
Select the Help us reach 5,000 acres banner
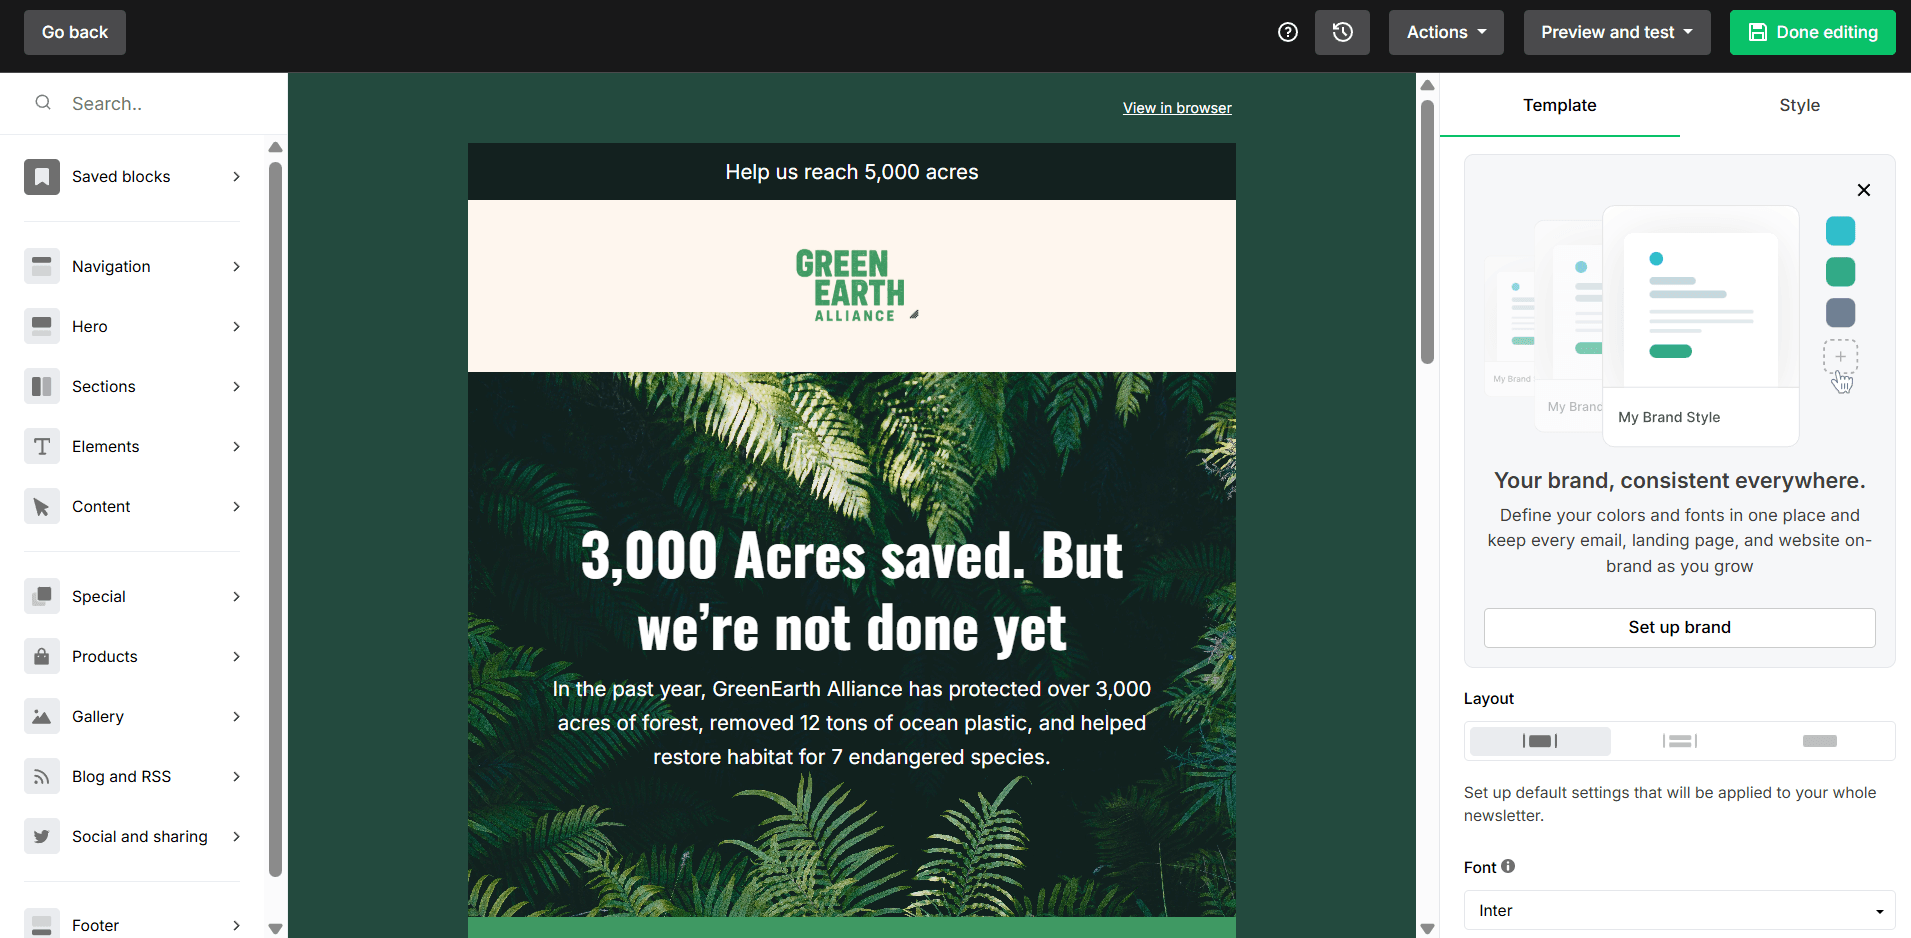pos(852,172)
